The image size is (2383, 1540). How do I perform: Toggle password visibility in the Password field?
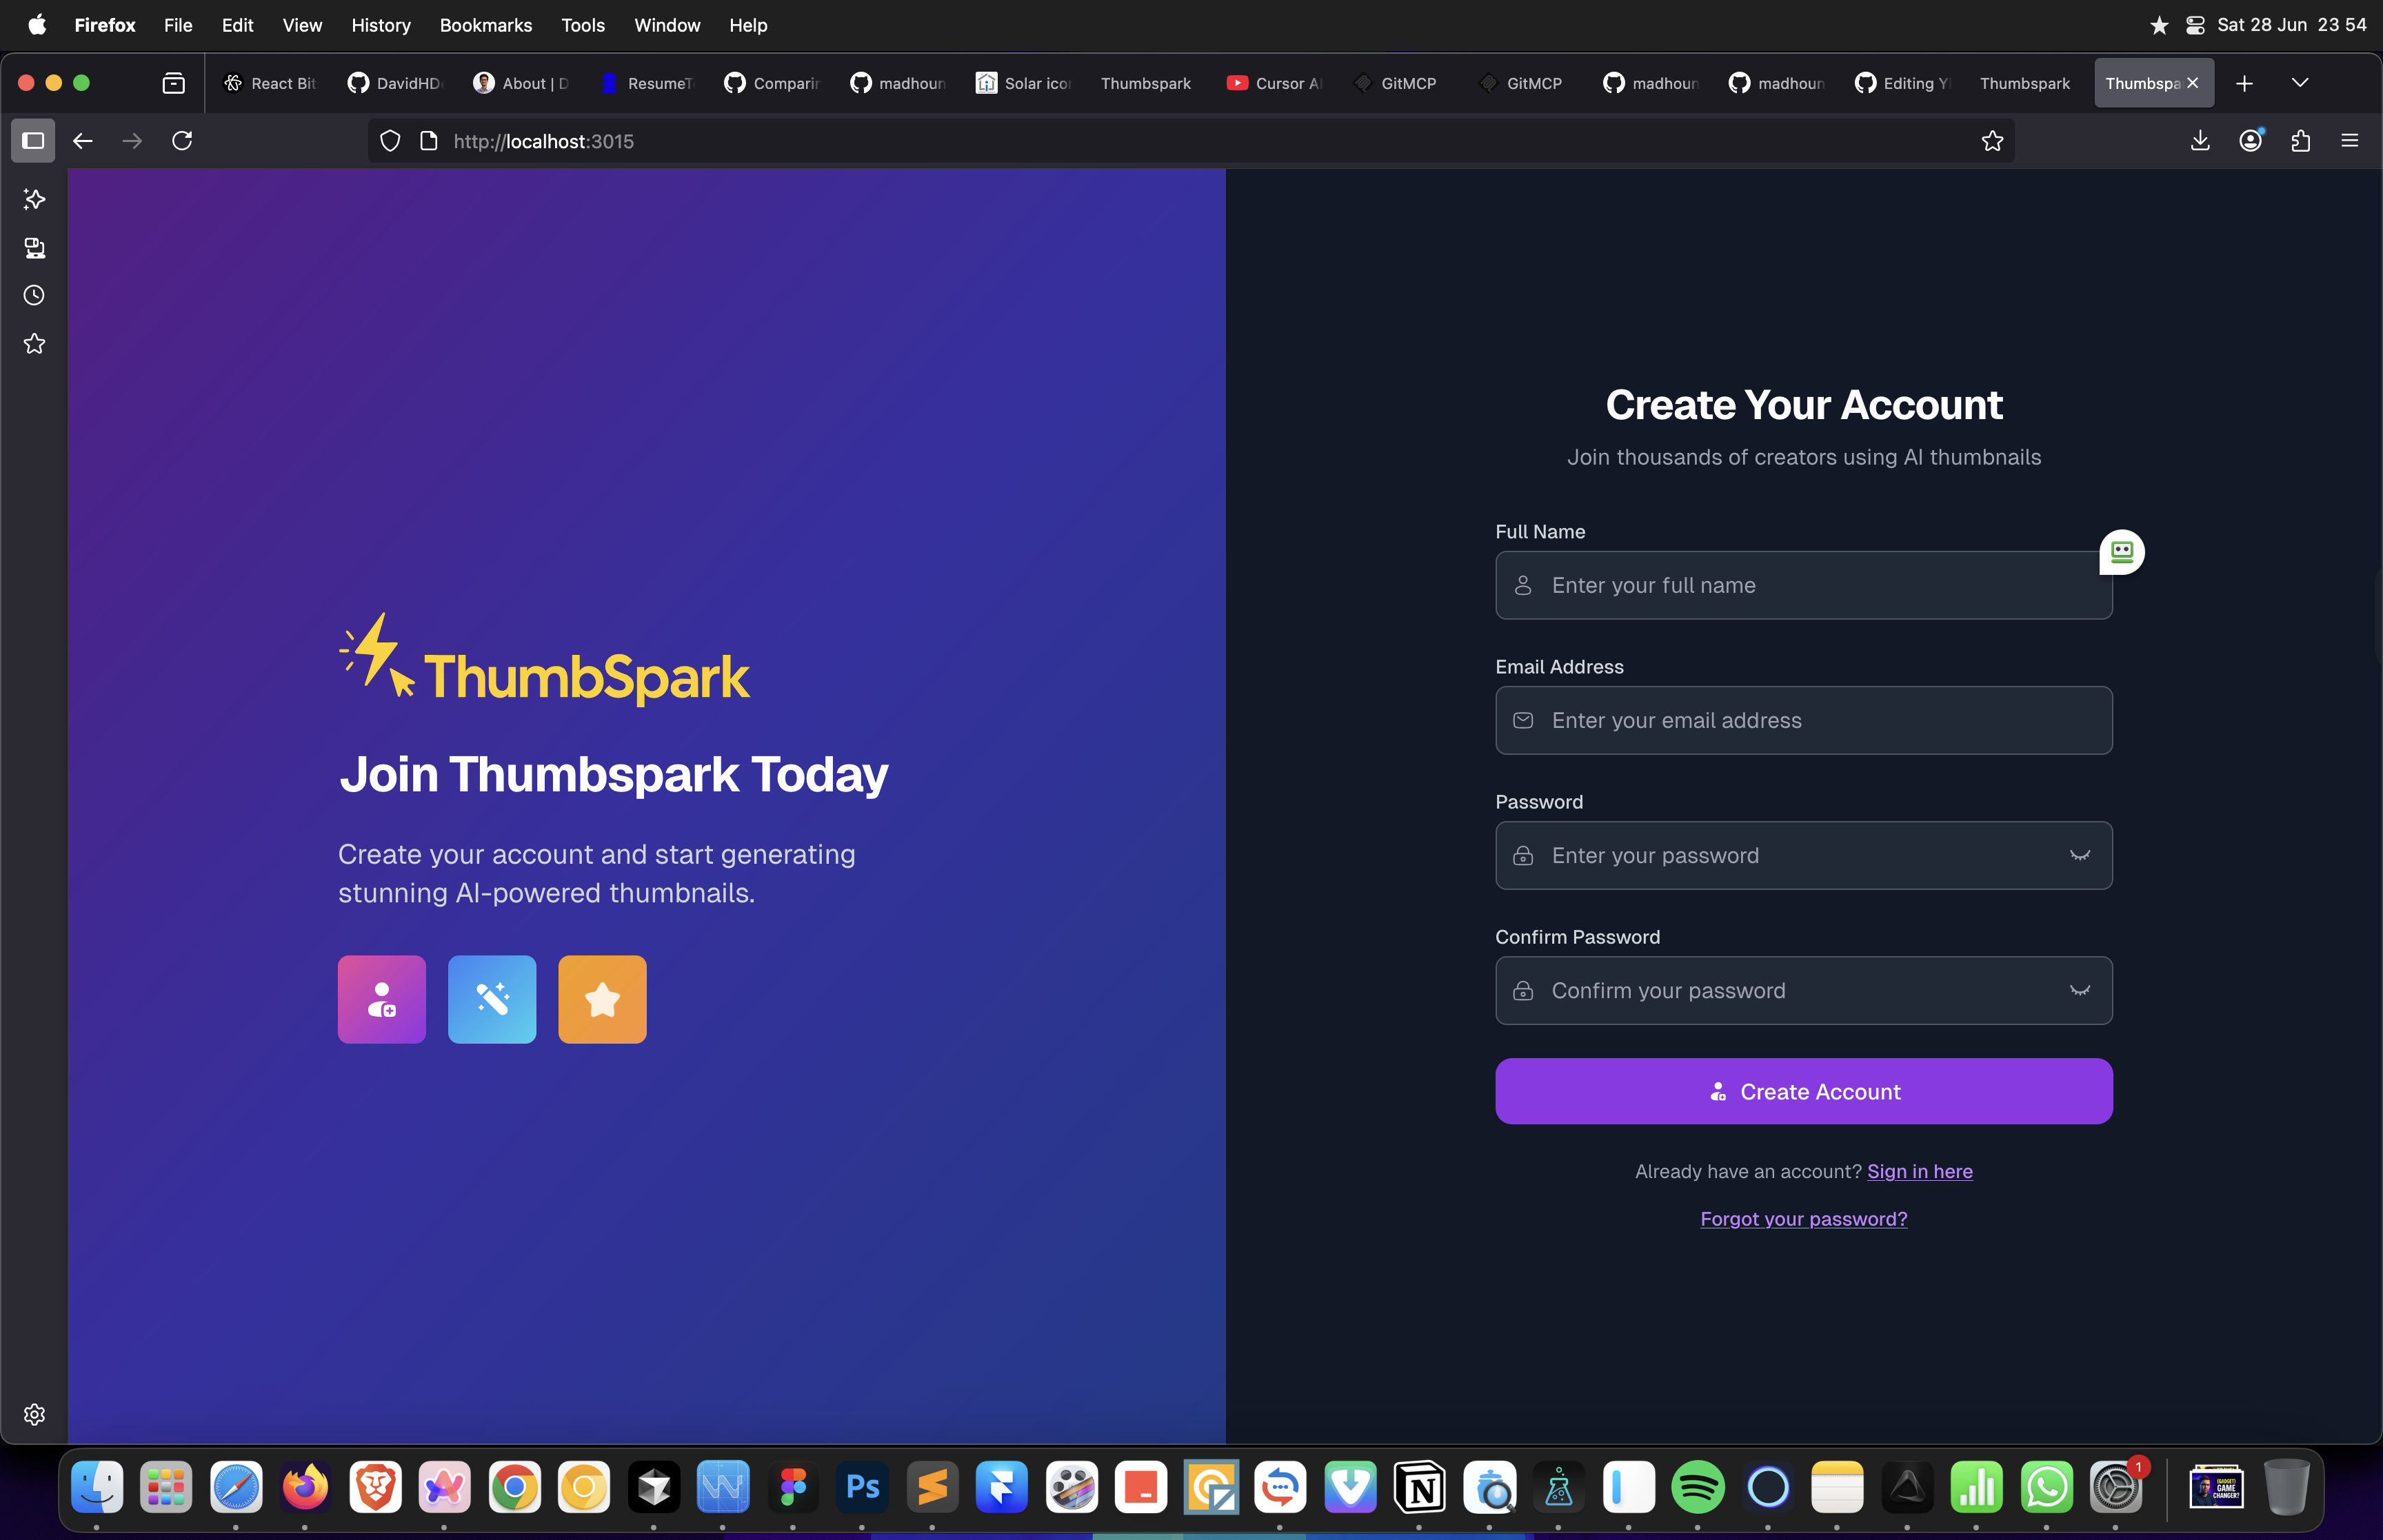click(x=2079, y=855)
